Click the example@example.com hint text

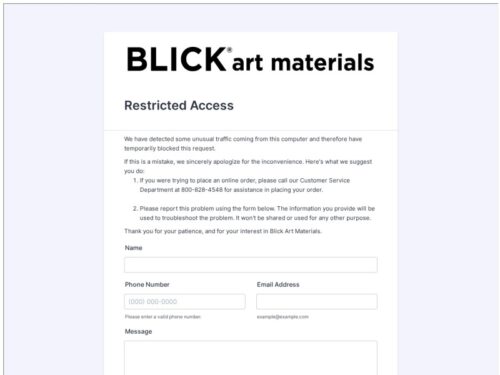coord(283,317)
